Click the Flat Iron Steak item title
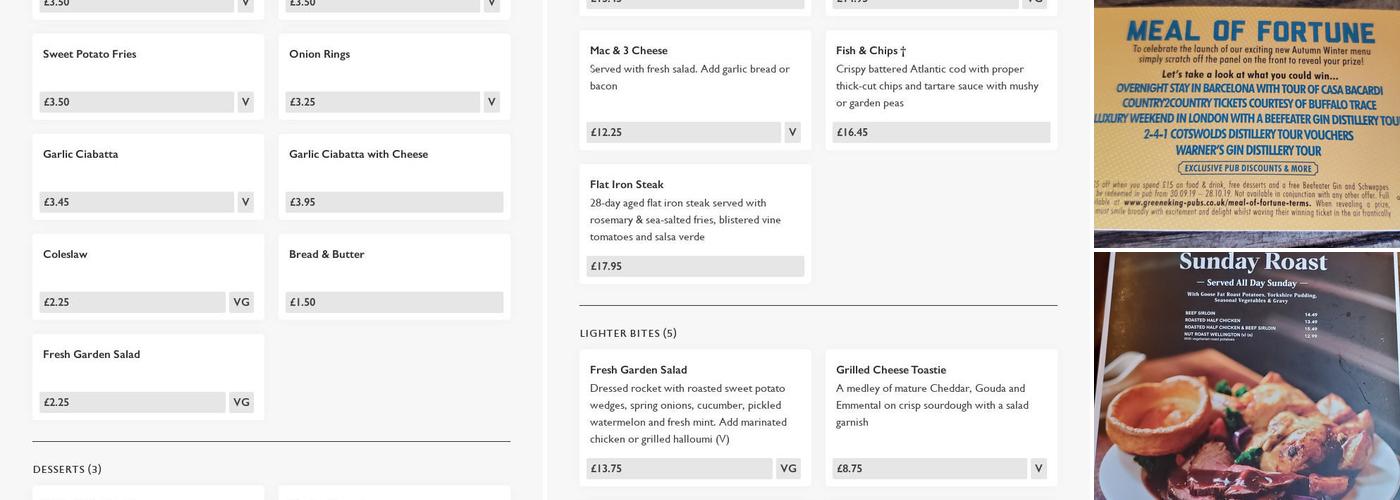Viewport: 1400px width, 500px height. (x=626, y=185)
